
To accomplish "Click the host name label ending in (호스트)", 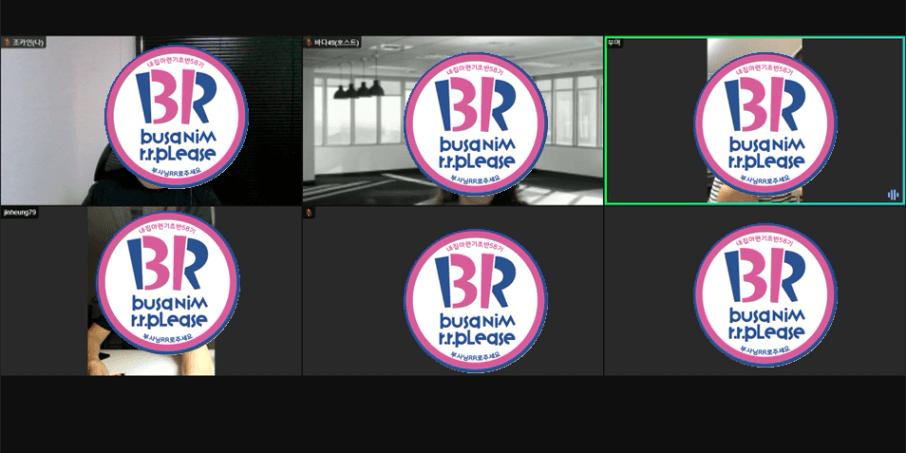I will [336, 42].
